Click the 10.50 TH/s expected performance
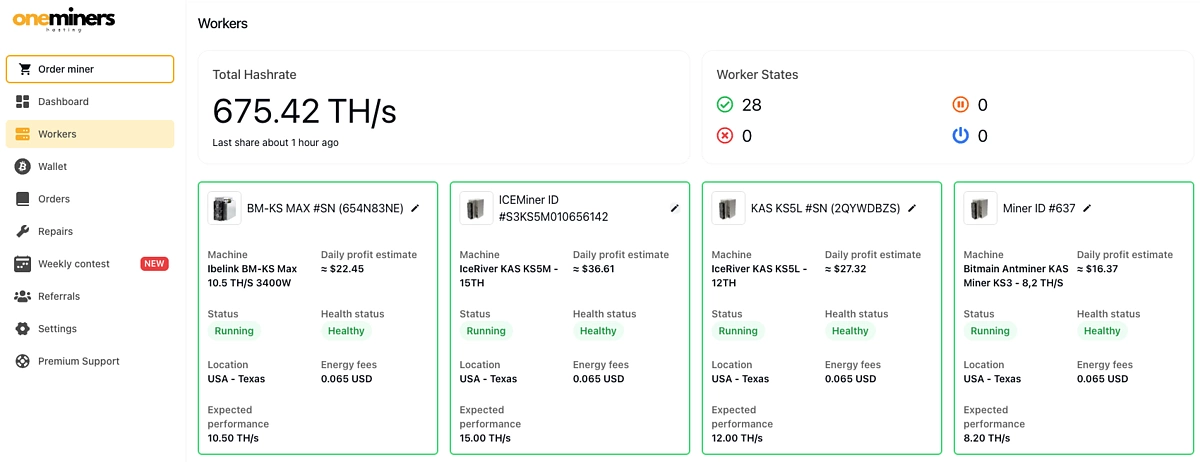The height and width of the screenshot is (462, 1200). click(233, 438)
